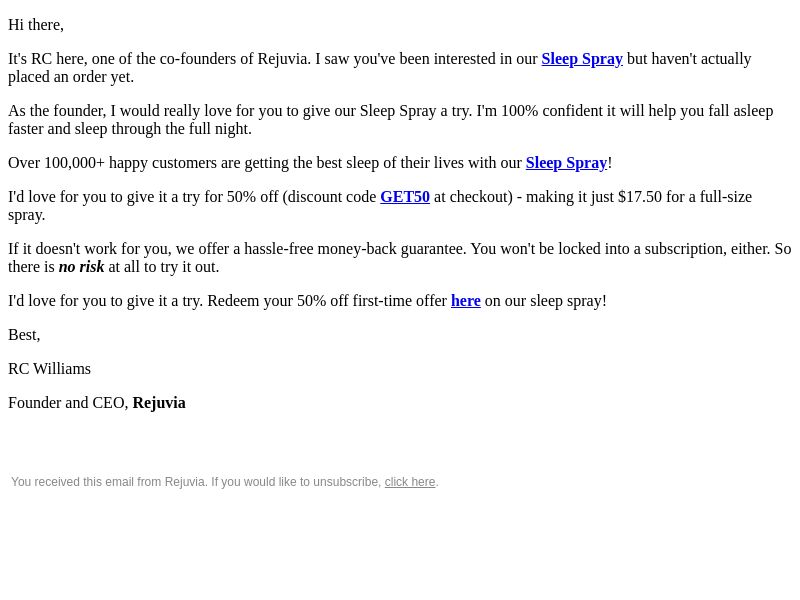Image resolution: width=800 pixels, height=600 pixels.
Task: Click the unsubscribe 'click here' link
Action: click(x=410, y=482)
